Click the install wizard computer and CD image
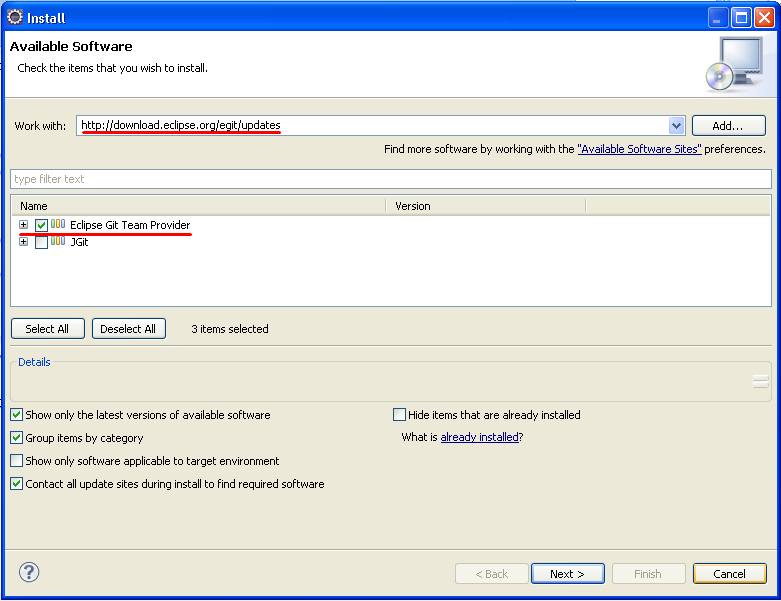The width and height of the screenshot is (781, 601). (735, 64)
